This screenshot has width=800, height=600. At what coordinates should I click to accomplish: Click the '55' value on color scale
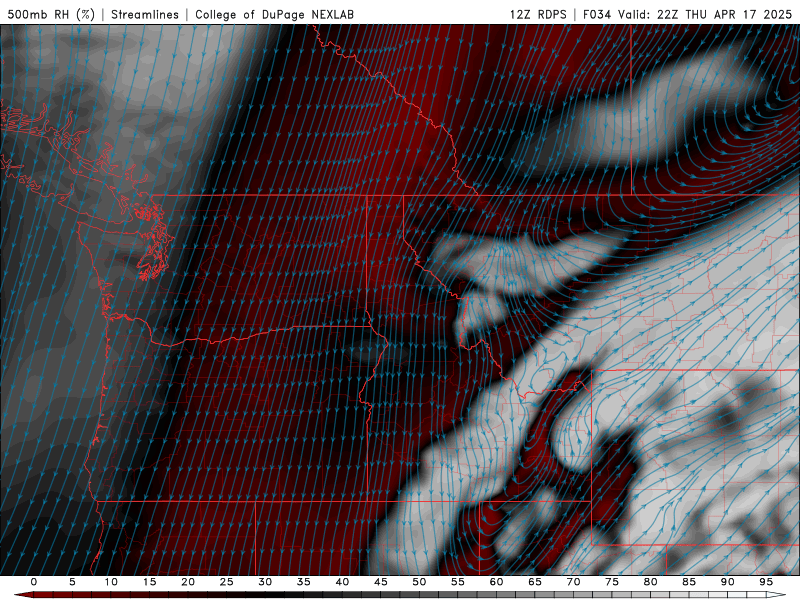point(458,582)
